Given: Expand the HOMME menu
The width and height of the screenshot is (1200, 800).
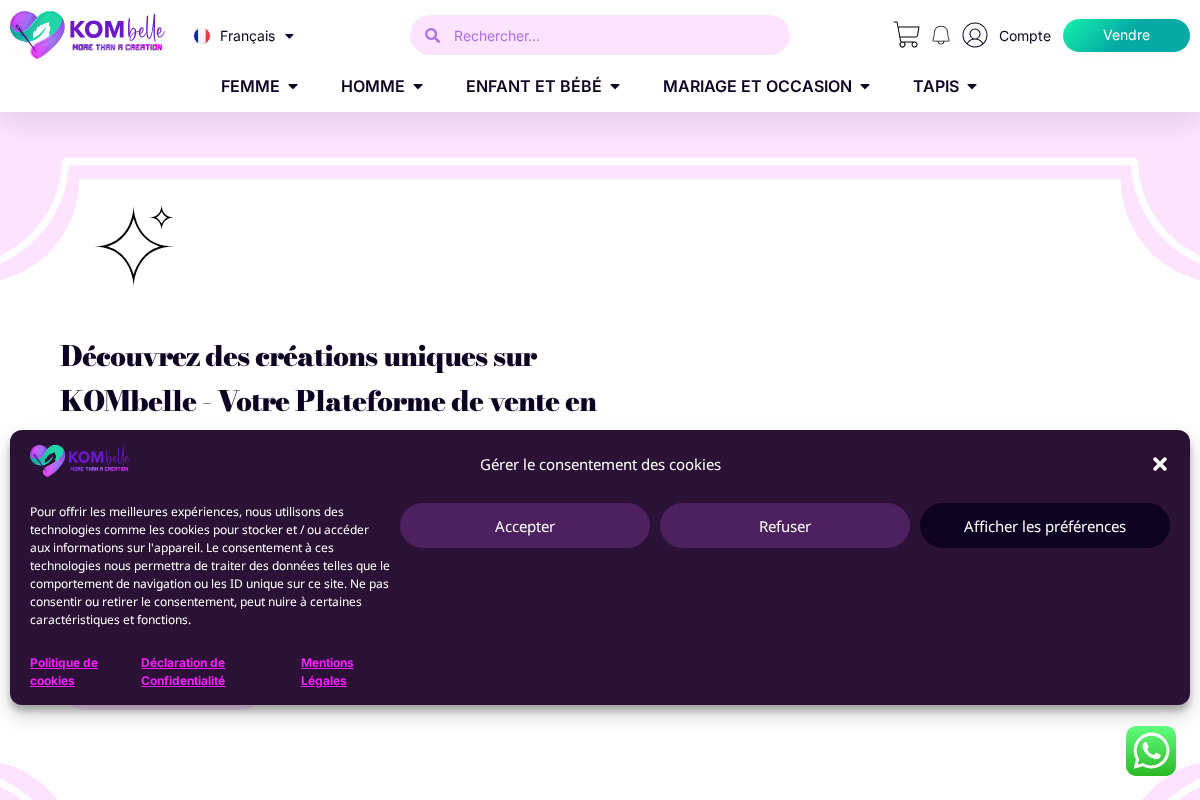Looking at the screenshot, I should click(382, 86).
